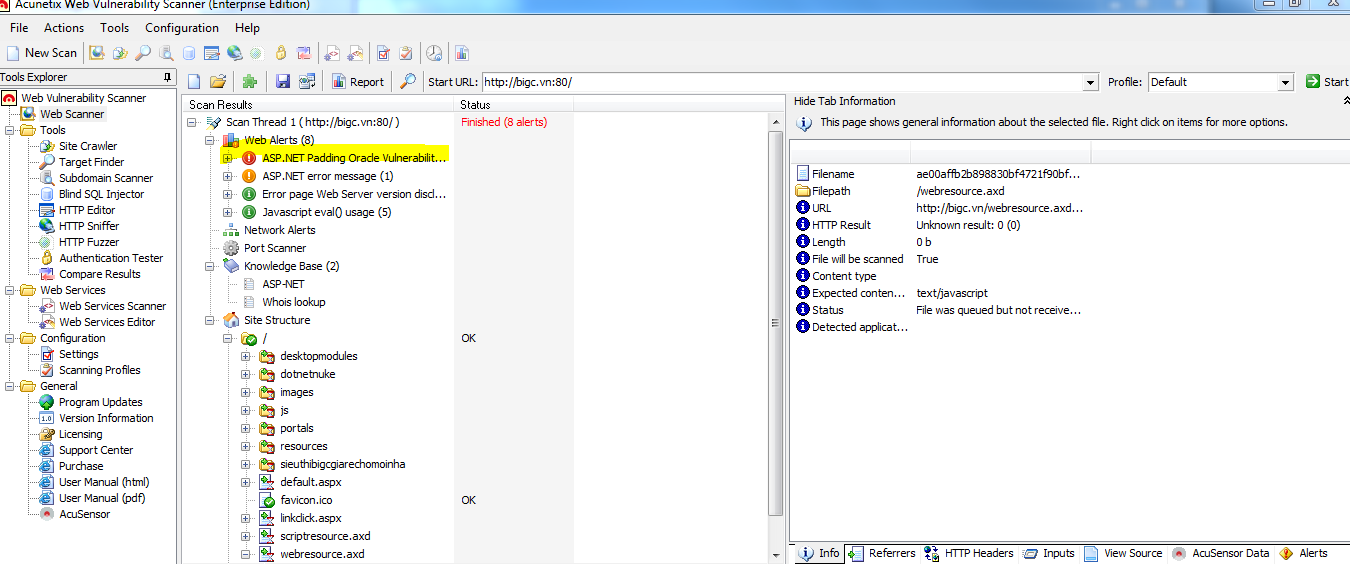
Task: Click the green puzzle piece icon
Action: click(250, 82)
